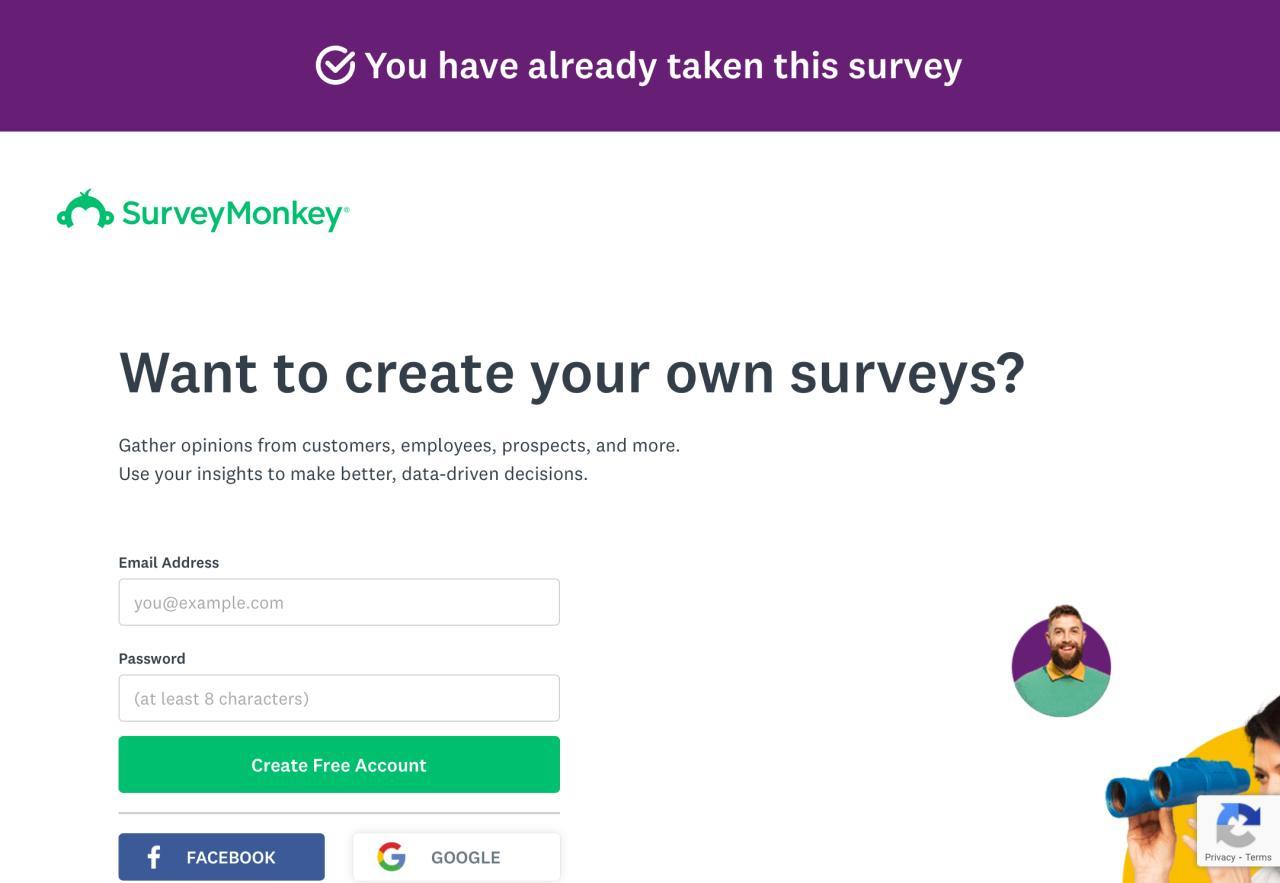This screenshot has height=883, width=1280.
Task: Click the SurveyMonkey wordmark text
Action: (235, 214)
